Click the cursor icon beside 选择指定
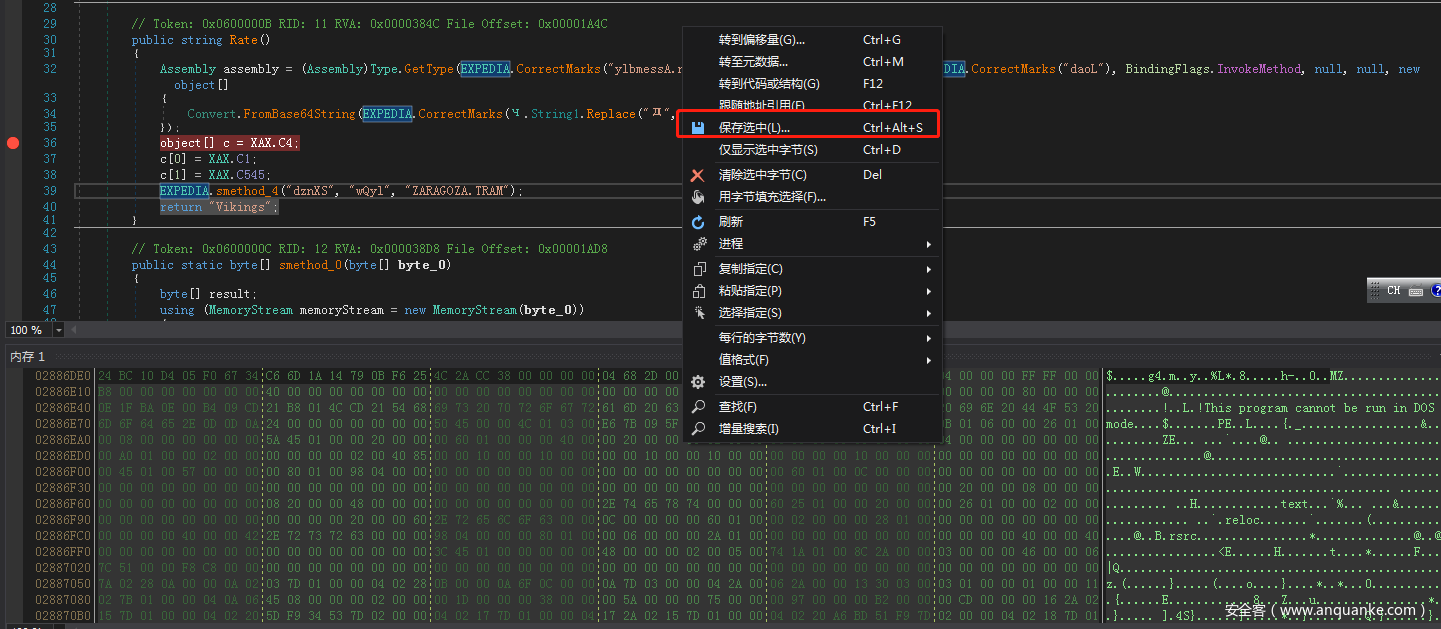 [x=698, y=313]
